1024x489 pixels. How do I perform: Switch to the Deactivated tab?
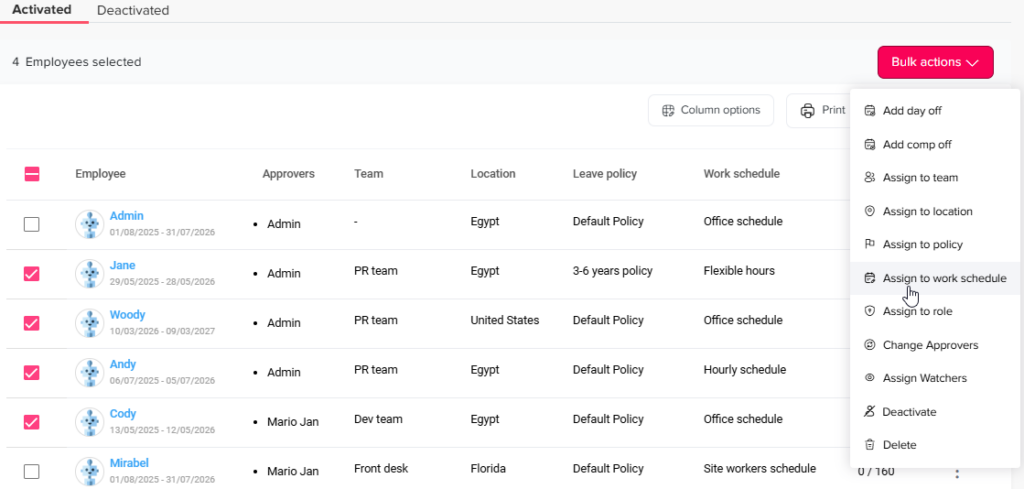(133, 10)
